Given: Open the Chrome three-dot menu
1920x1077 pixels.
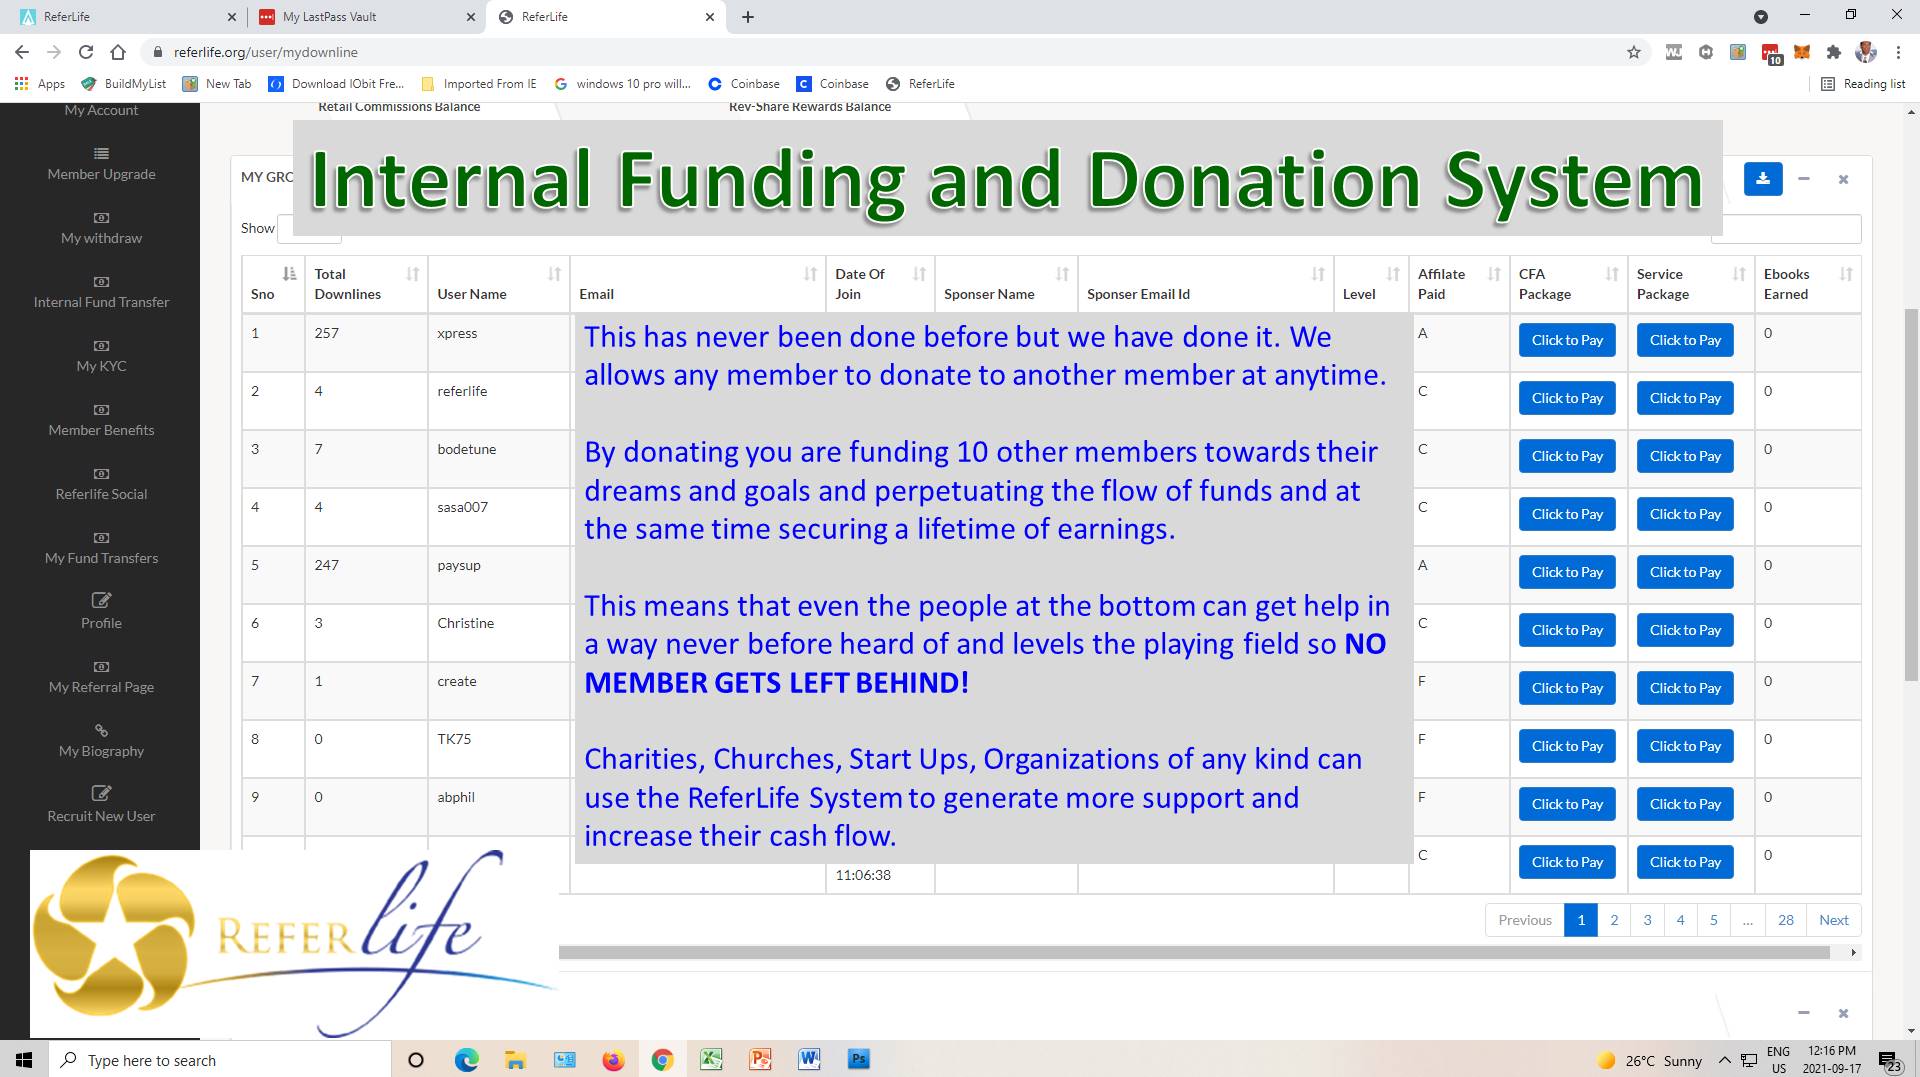Looking at the screenshot, I should coord(1898,52).
